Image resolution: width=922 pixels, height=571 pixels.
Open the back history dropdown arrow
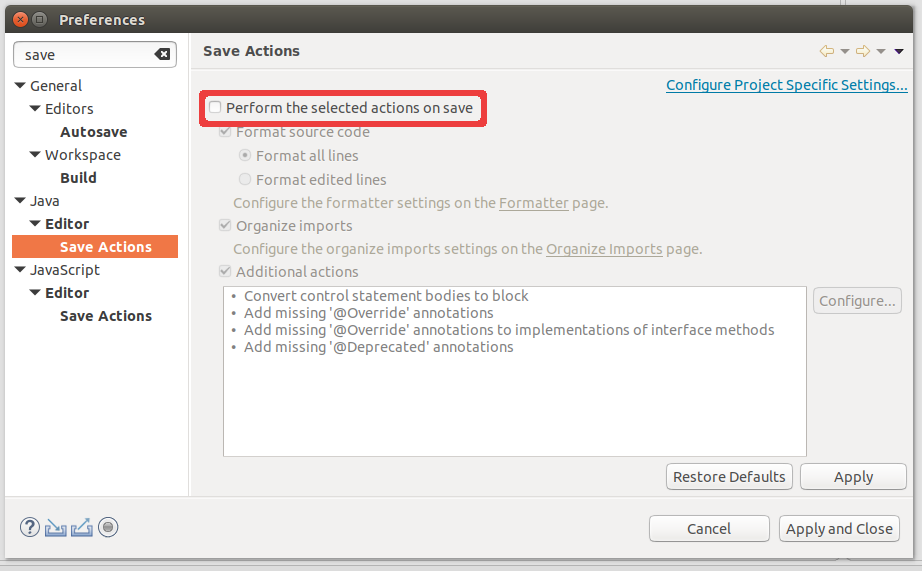(x=844, y=51)
